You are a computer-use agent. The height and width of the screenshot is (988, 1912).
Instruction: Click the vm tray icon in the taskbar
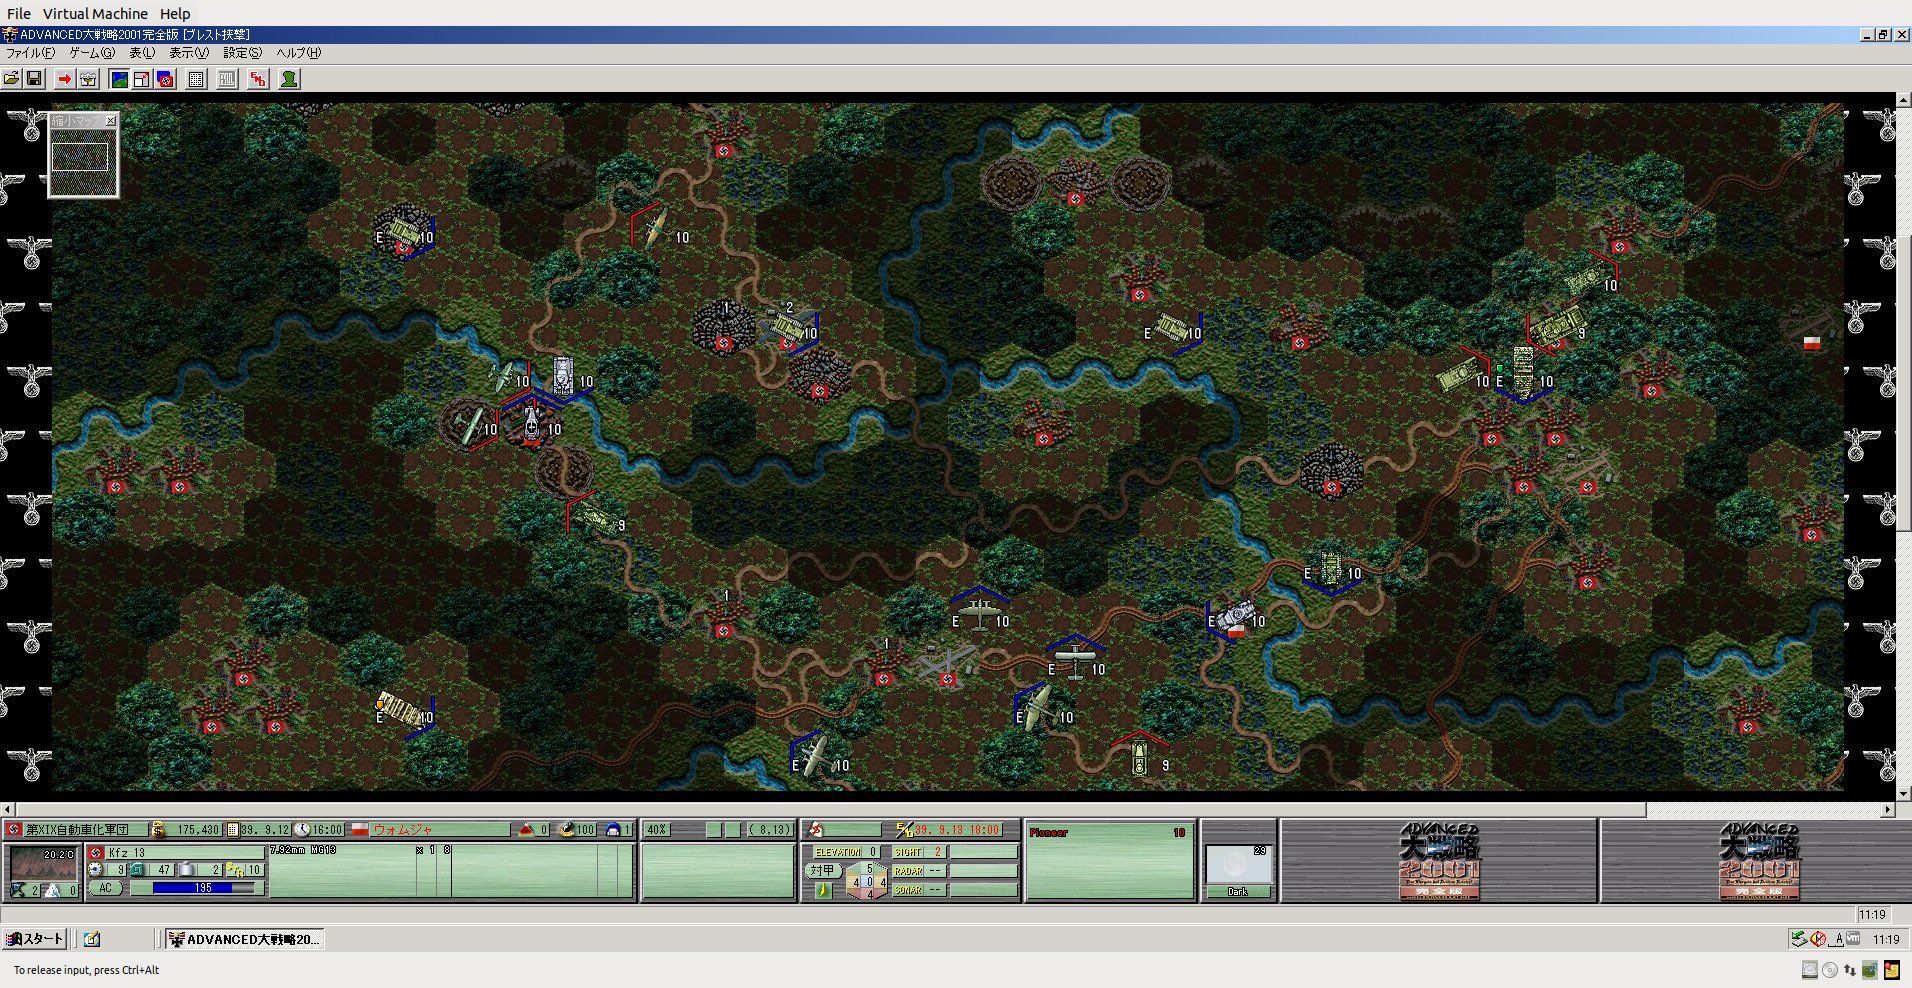[1853, 939]
